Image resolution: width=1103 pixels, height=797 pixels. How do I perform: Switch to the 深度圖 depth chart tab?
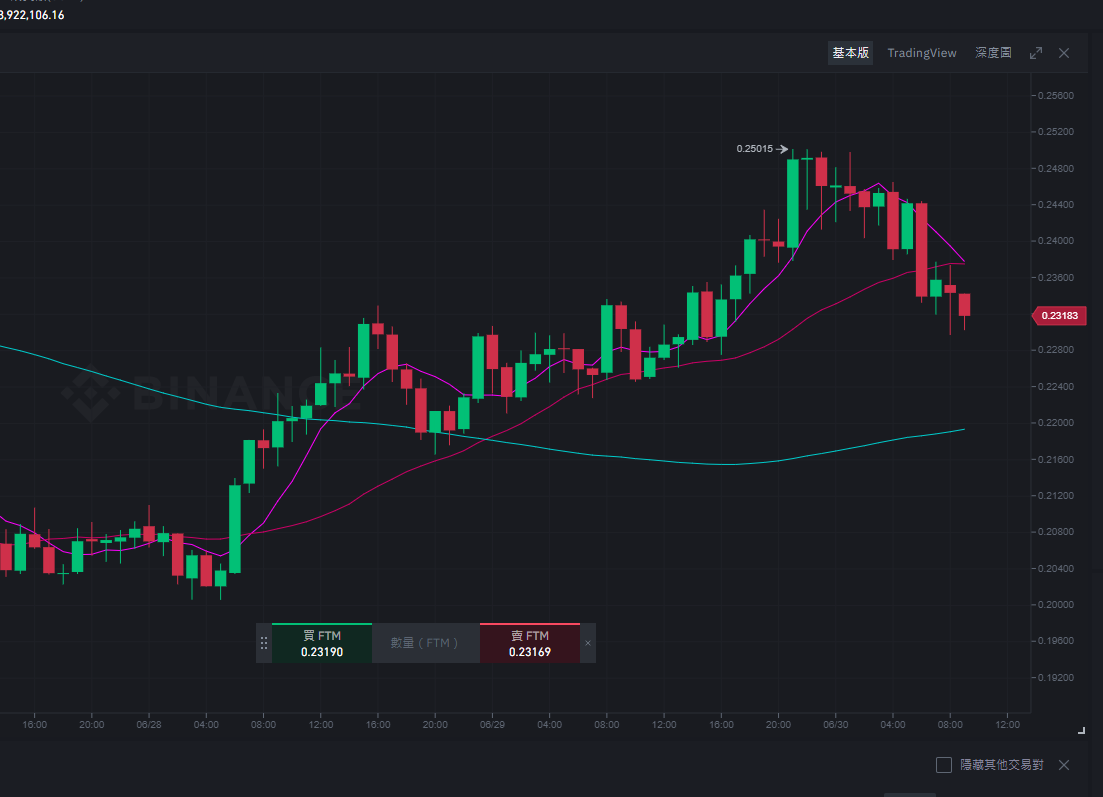tap(993, 53)
